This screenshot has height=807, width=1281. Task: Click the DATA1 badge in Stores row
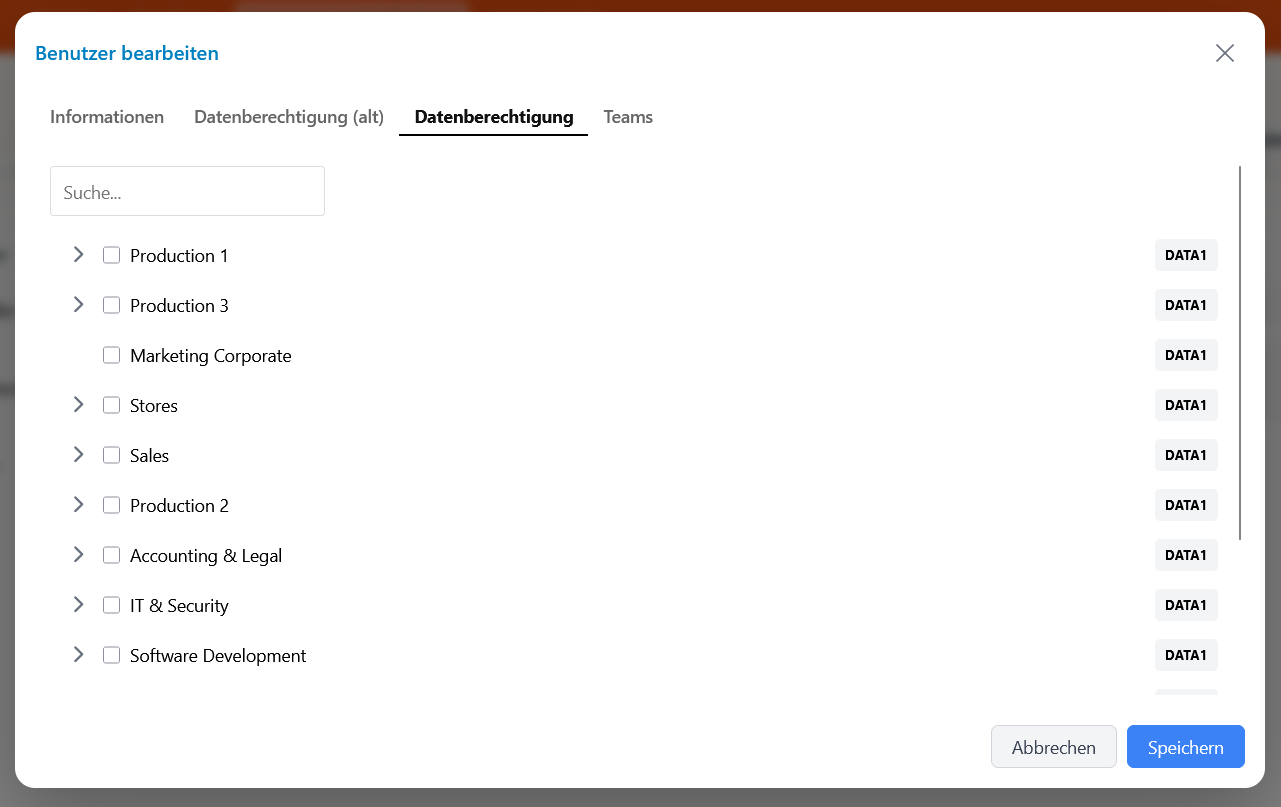[1185, 405]
